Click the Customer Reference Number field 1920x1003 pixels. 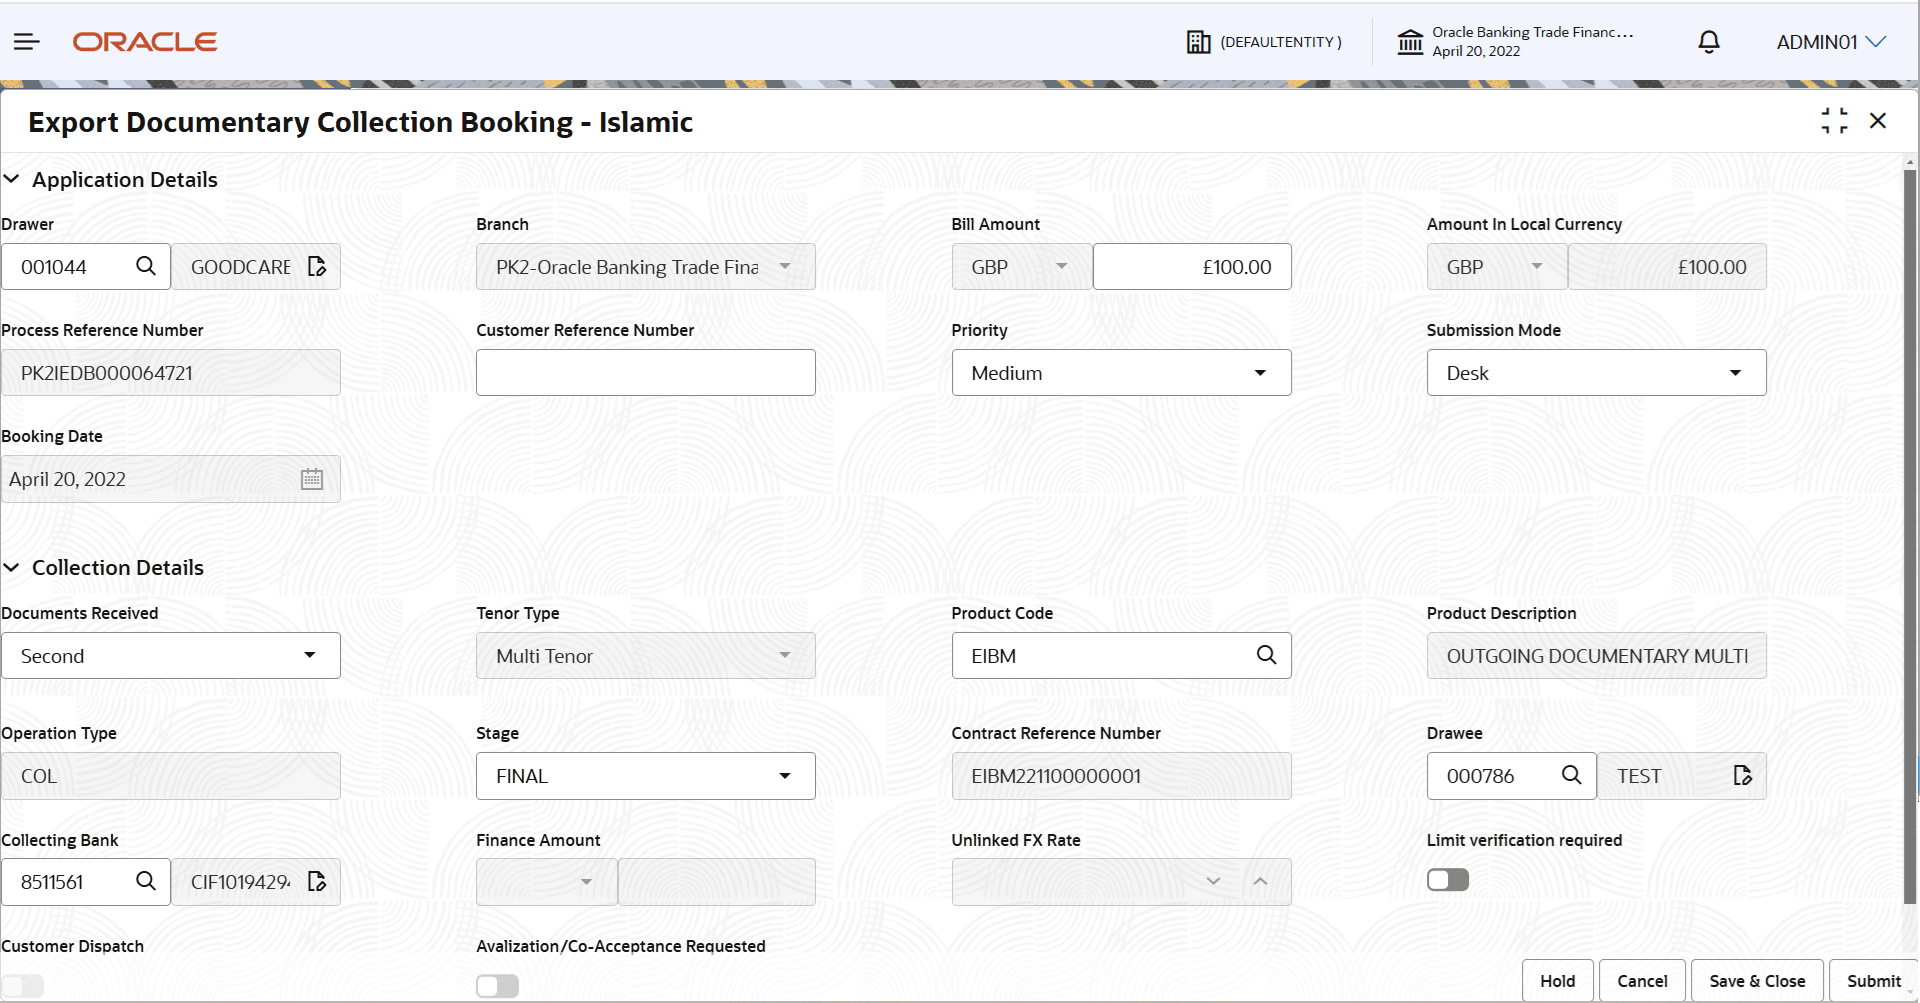(645, 373)
